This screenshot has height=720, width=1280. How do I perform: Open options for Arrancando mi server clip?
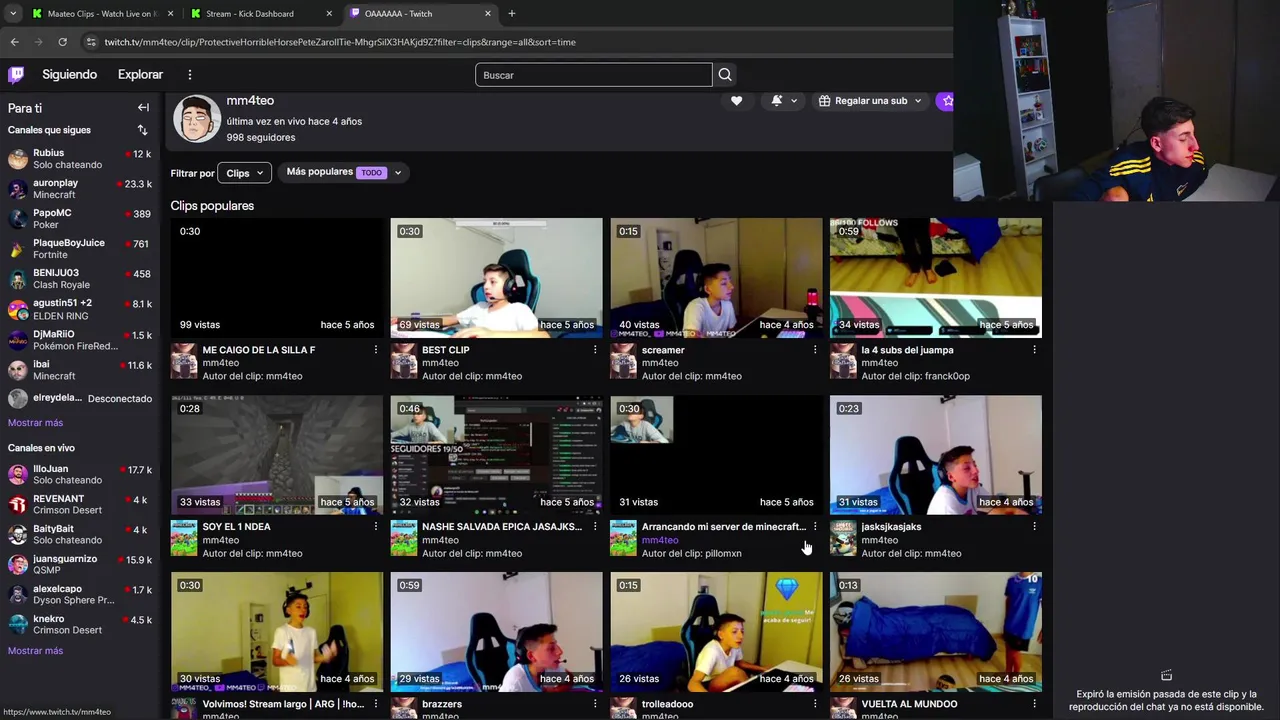pyautogui.click(x=815, y=527)
